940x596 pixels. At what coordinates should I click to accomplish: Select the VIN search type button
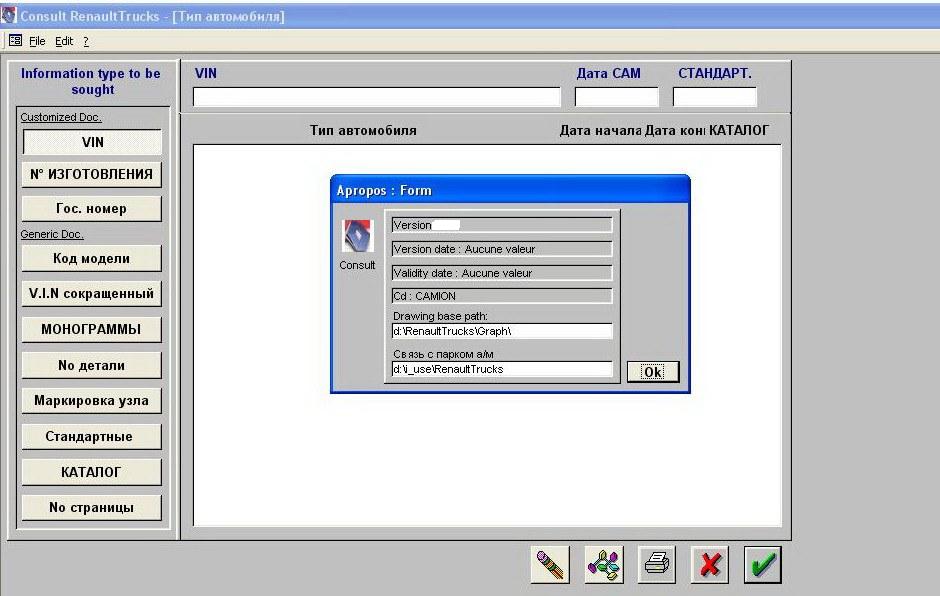pos(92,142)
